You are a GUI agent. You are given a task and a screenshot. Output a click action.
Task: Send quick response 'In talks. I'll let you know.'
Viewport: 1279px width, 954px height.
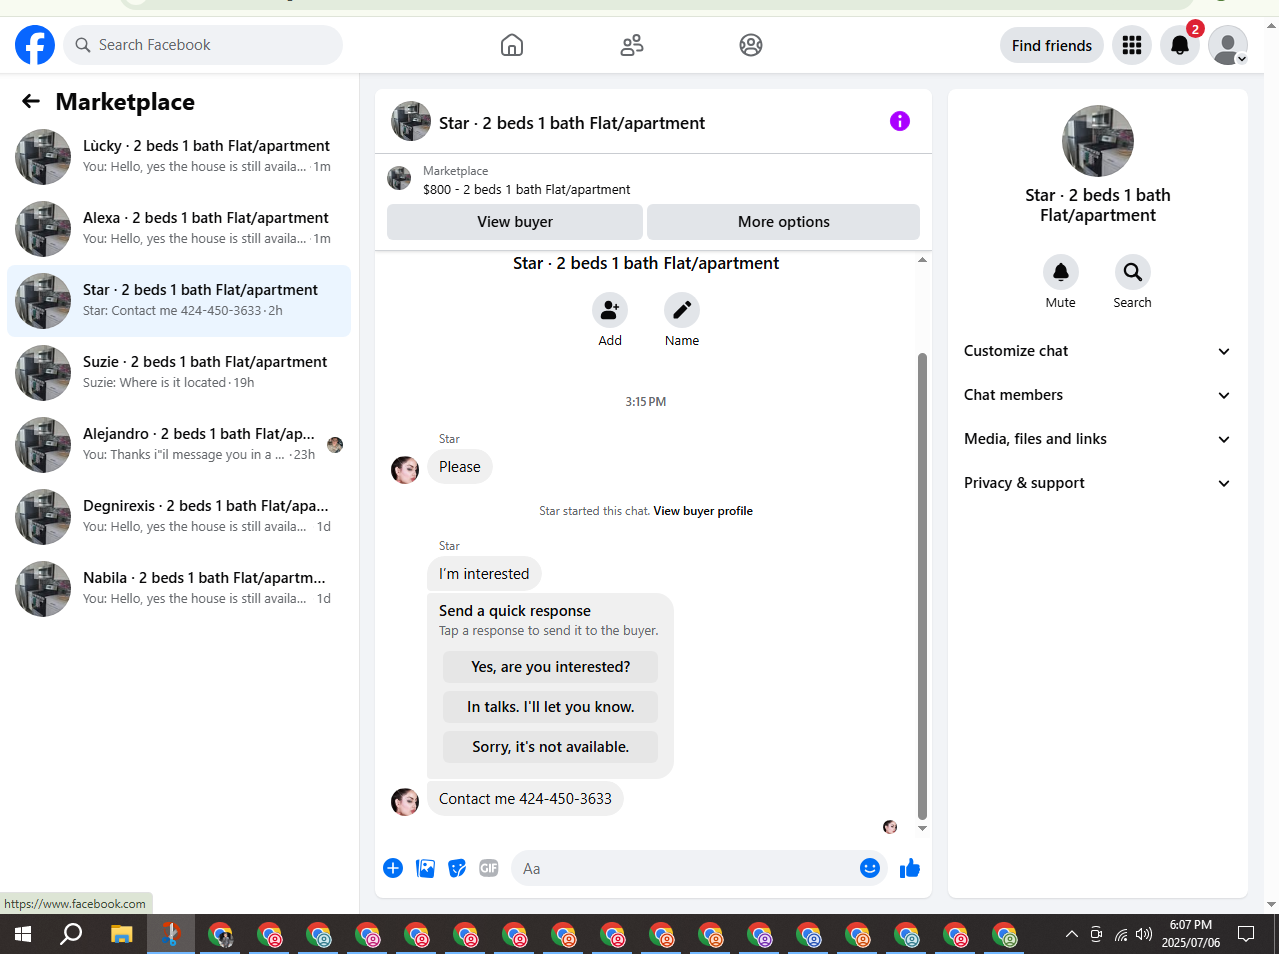(x=551, y=707)
